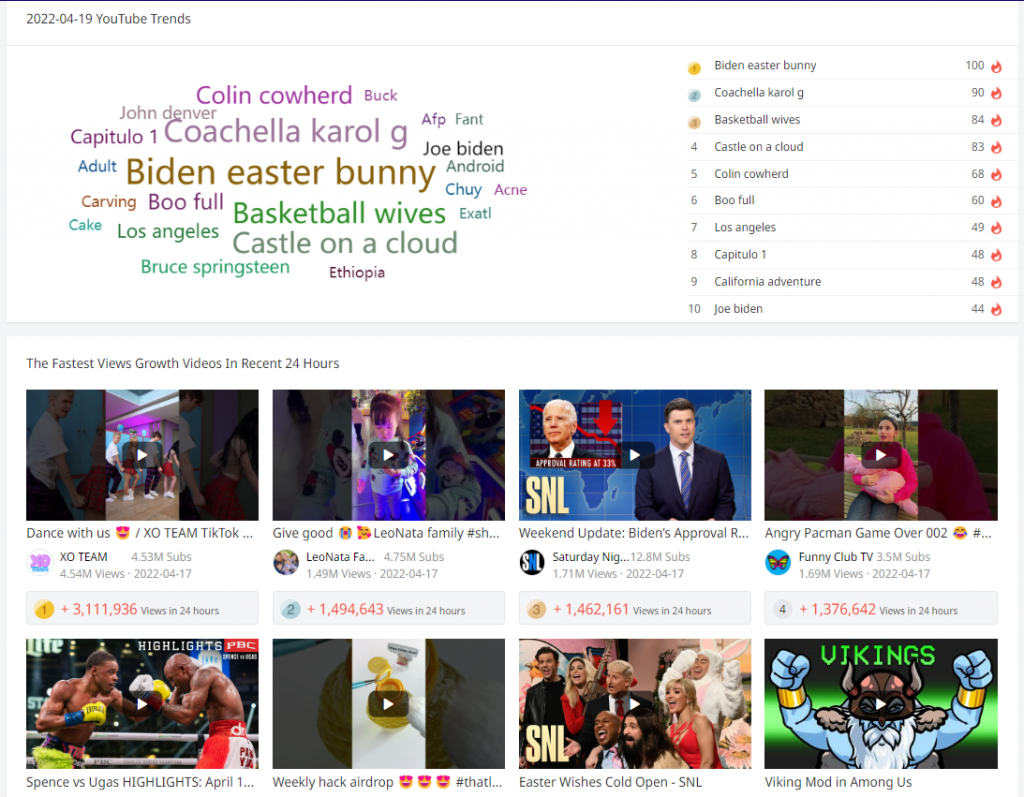
Task: Click XO TEAM channel name
Action: pyautogui.click(x=84, y=557)
